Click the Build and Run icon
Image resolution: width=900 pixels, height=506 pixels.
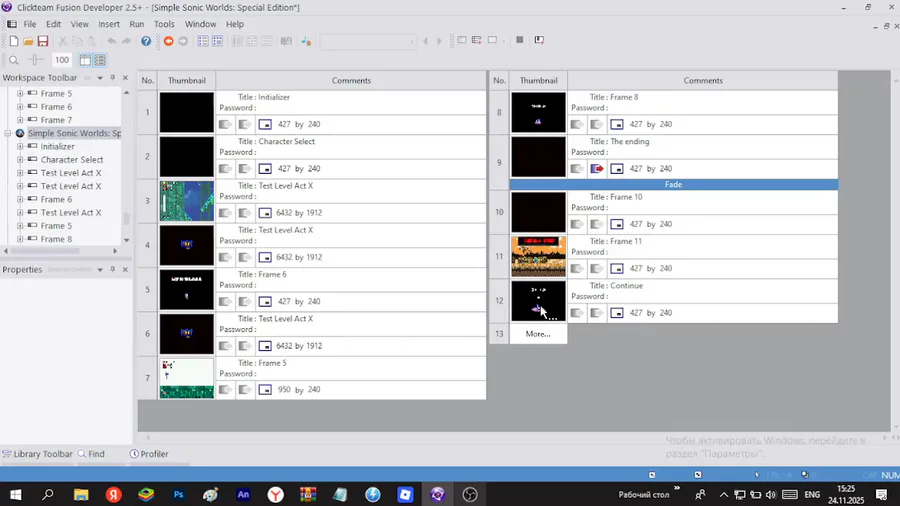click(x=539, y=40)
